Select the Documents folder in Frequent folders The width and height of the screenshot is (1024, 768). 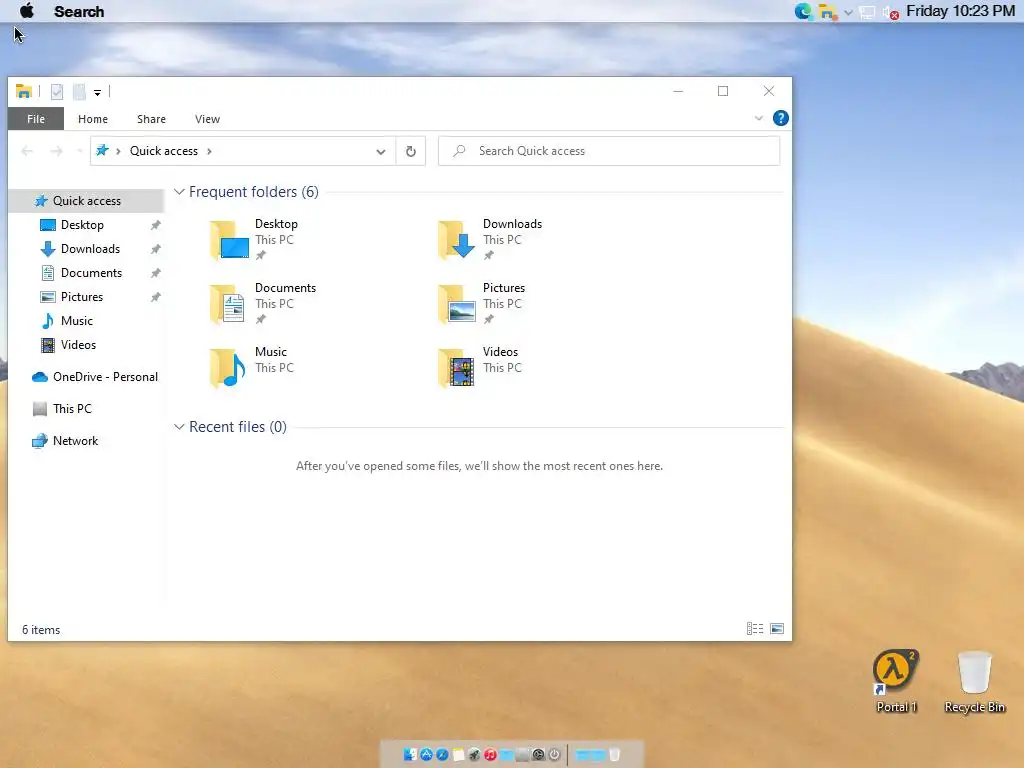click(263, 303)
